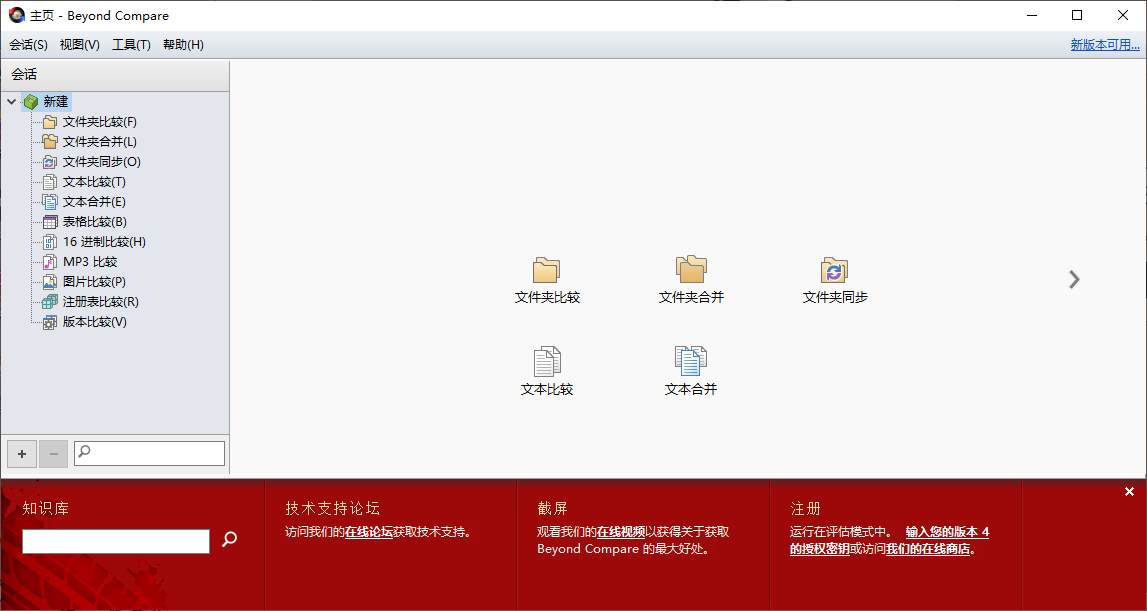Start the large 文本合并 icon in main pane
The height and width of the screenshot is (611, 1147).
tap(691, 361)
